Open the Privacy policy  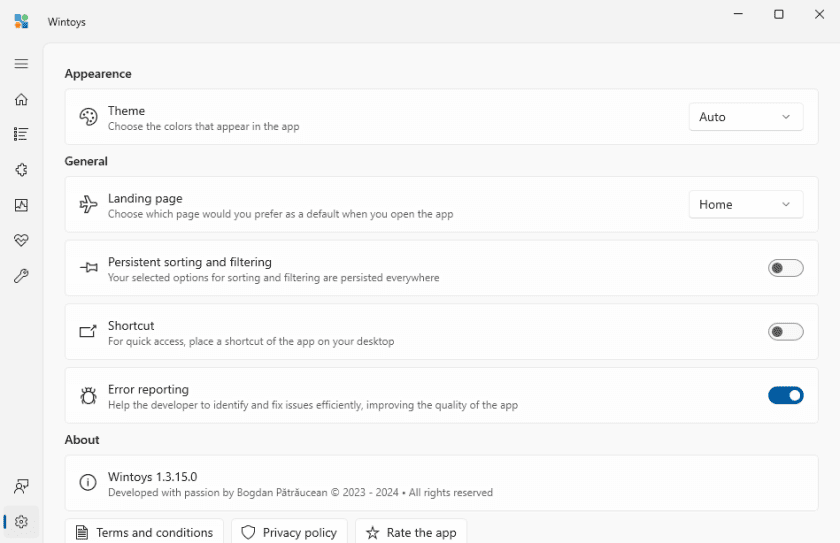[289, 532]
